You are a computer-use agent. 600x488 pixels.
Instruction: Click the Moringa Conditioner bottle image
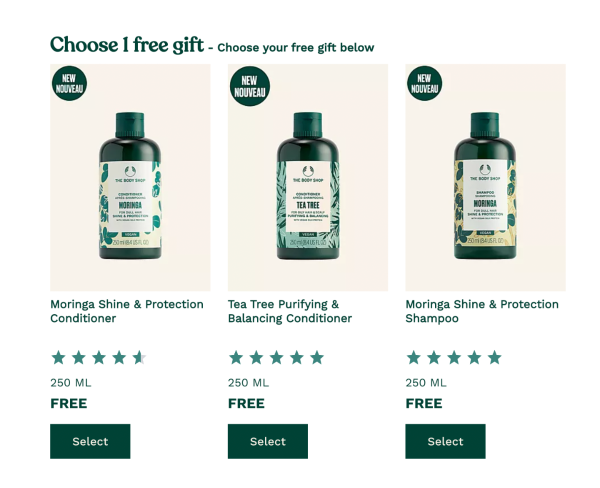130,178
